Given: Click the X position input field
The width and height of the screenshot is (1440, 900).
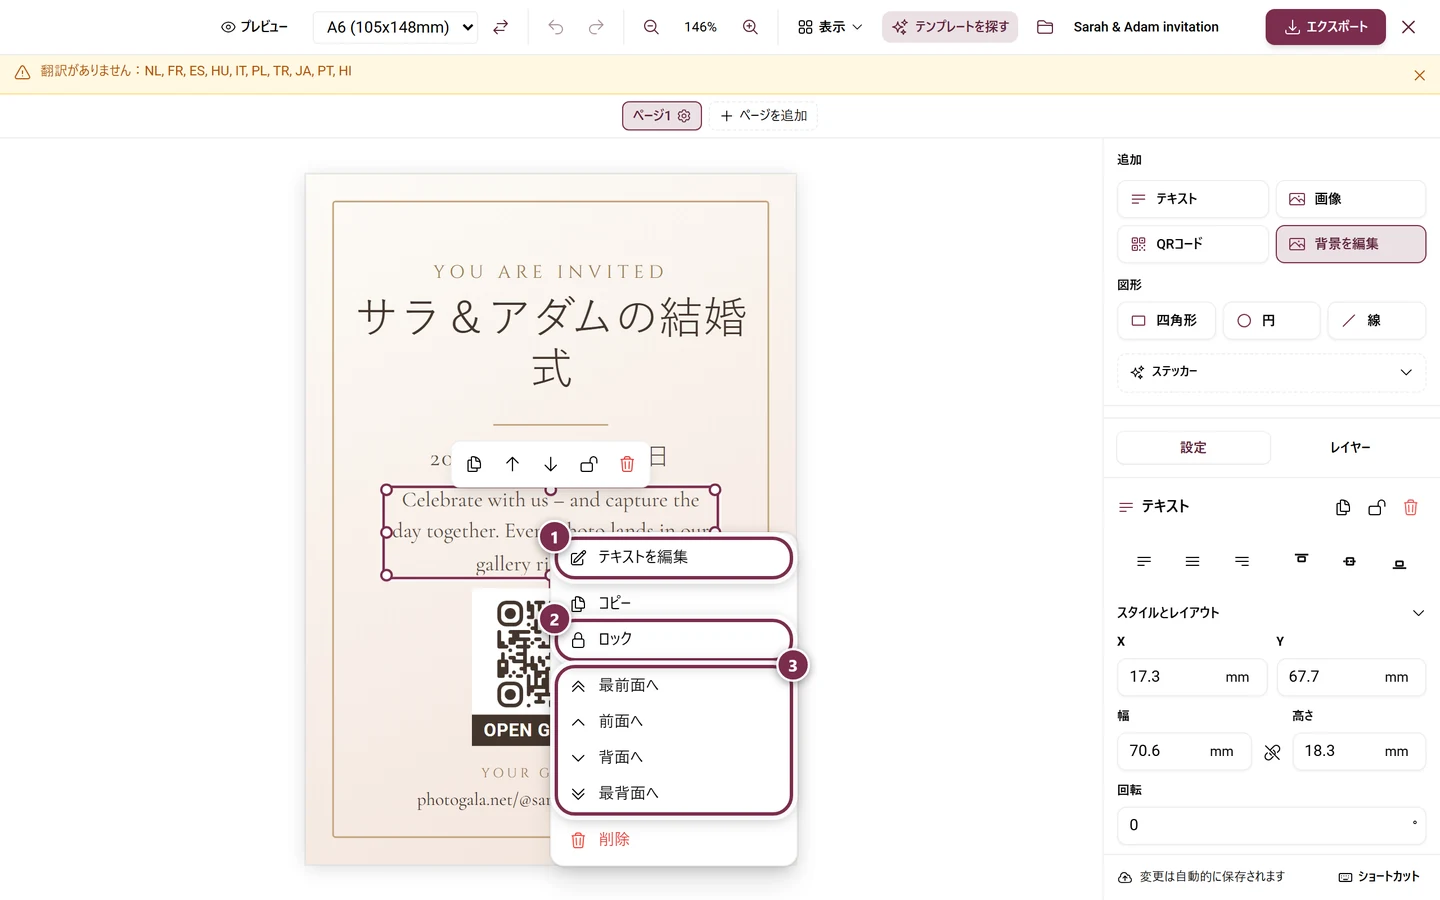Looking at the screenshot, I should click(1191, 677).
